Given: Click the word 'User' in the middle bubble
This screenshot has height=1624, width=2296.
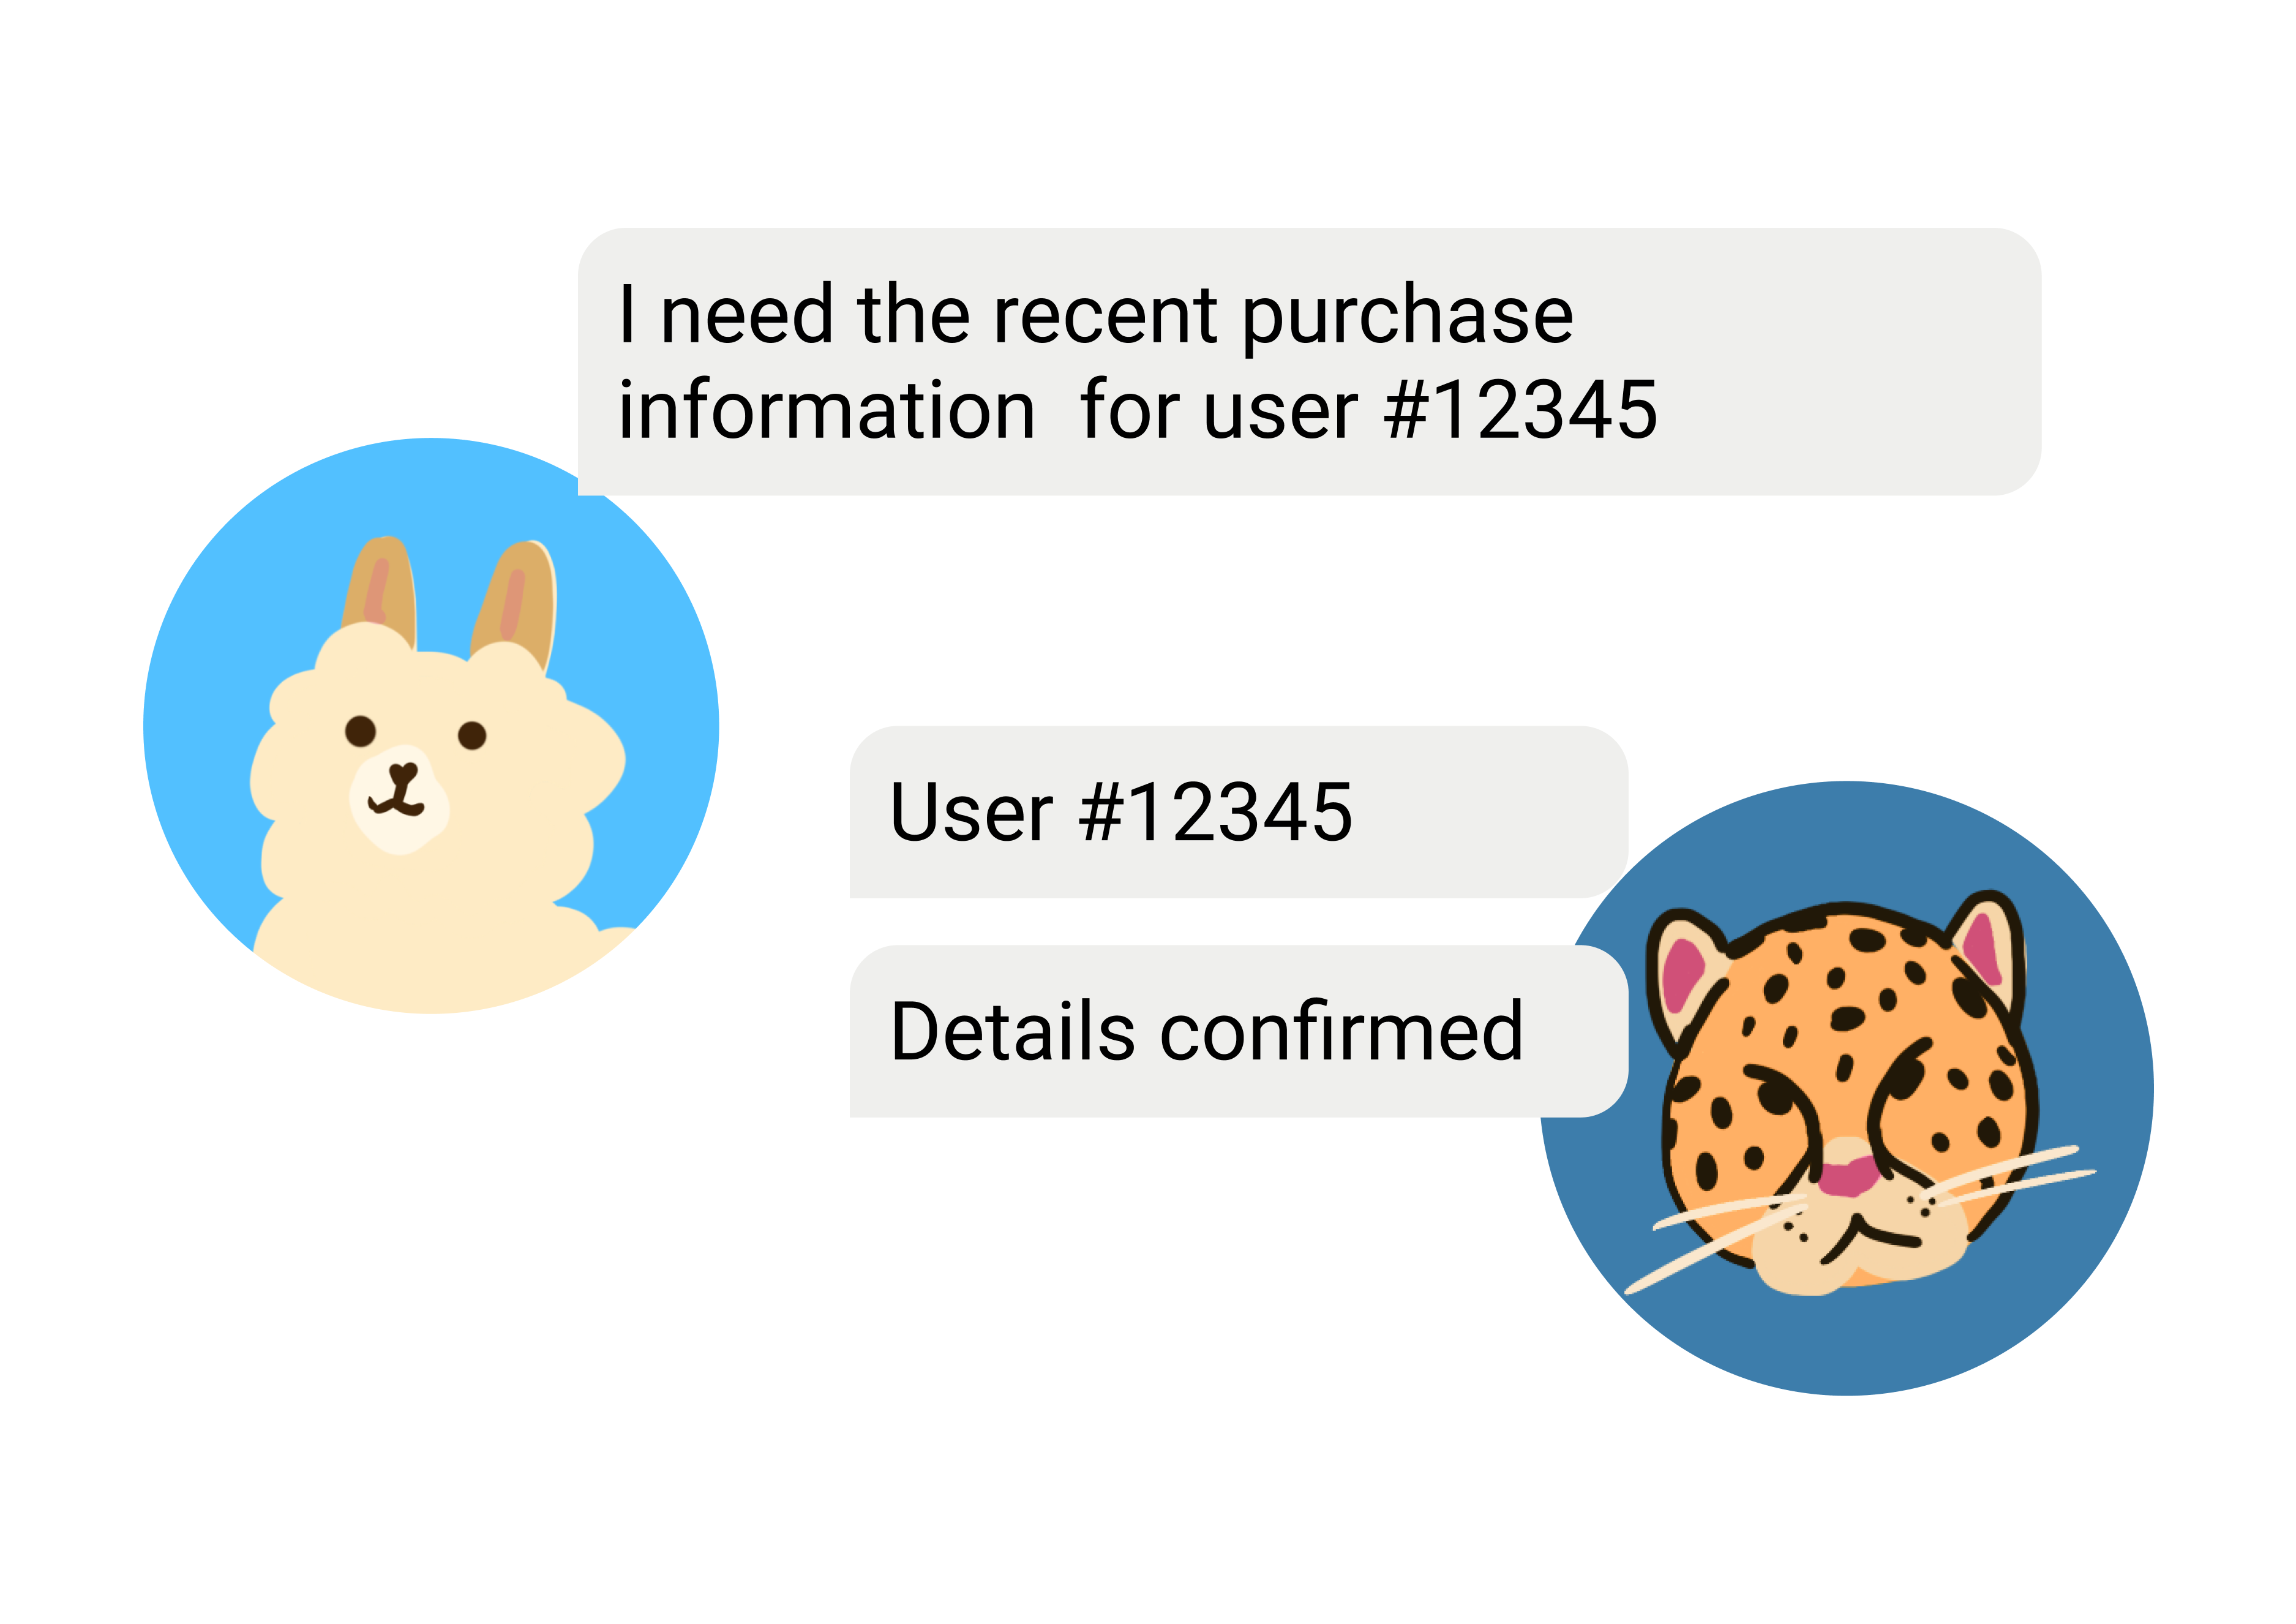Looking at the screenshot, I should tap(971, 812).
